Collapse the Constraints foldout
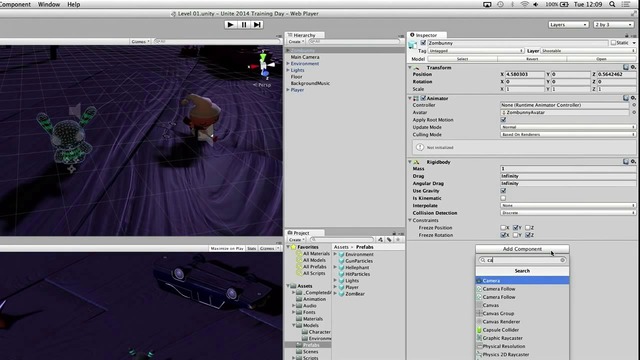Screen dimensions: 640x360 coord(410,220)
